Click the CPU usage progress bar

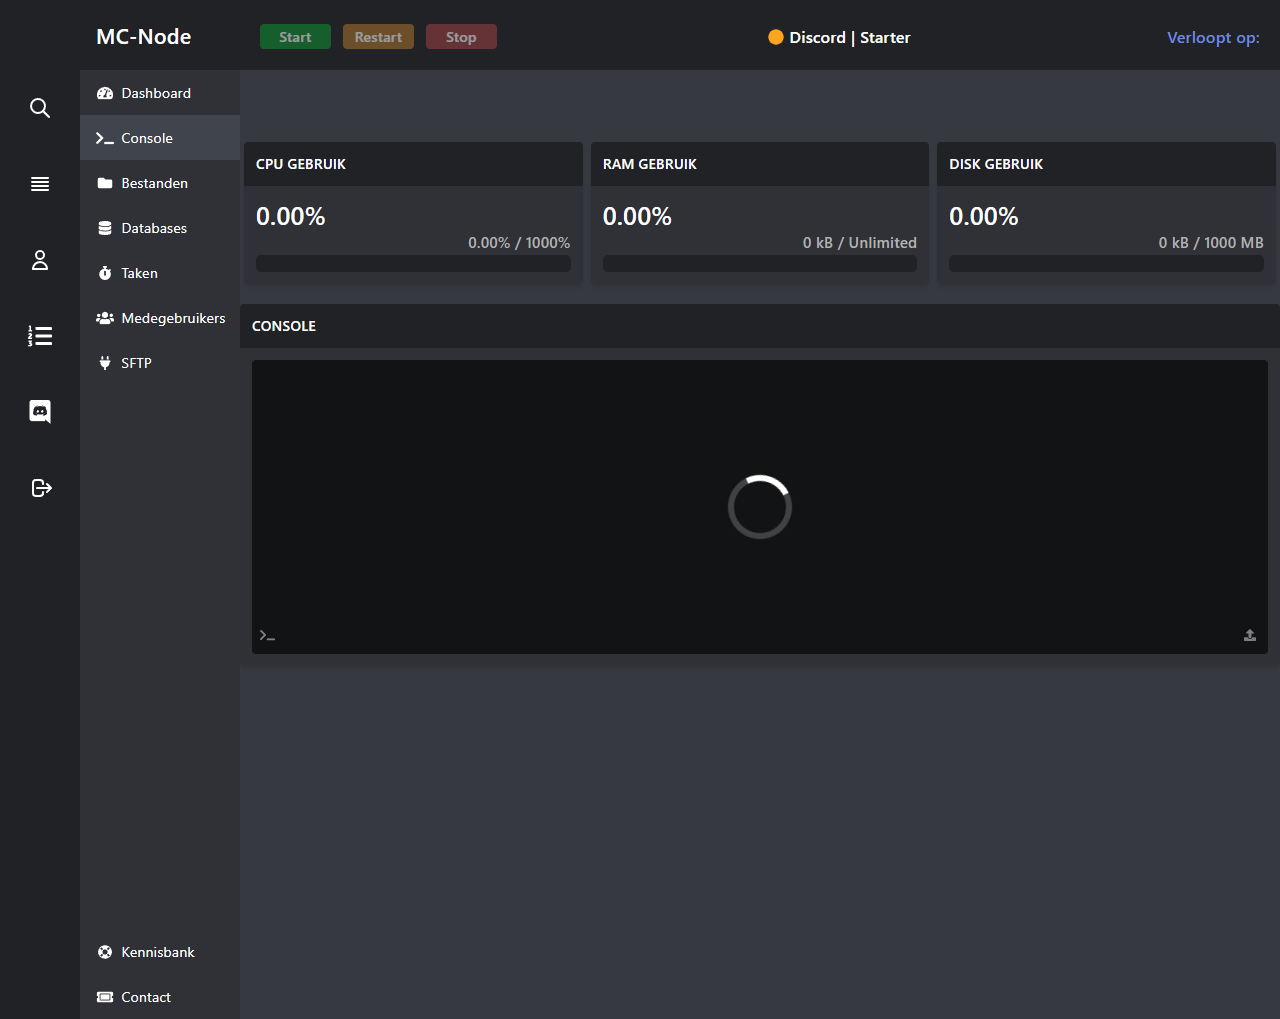tap(413, 264)
